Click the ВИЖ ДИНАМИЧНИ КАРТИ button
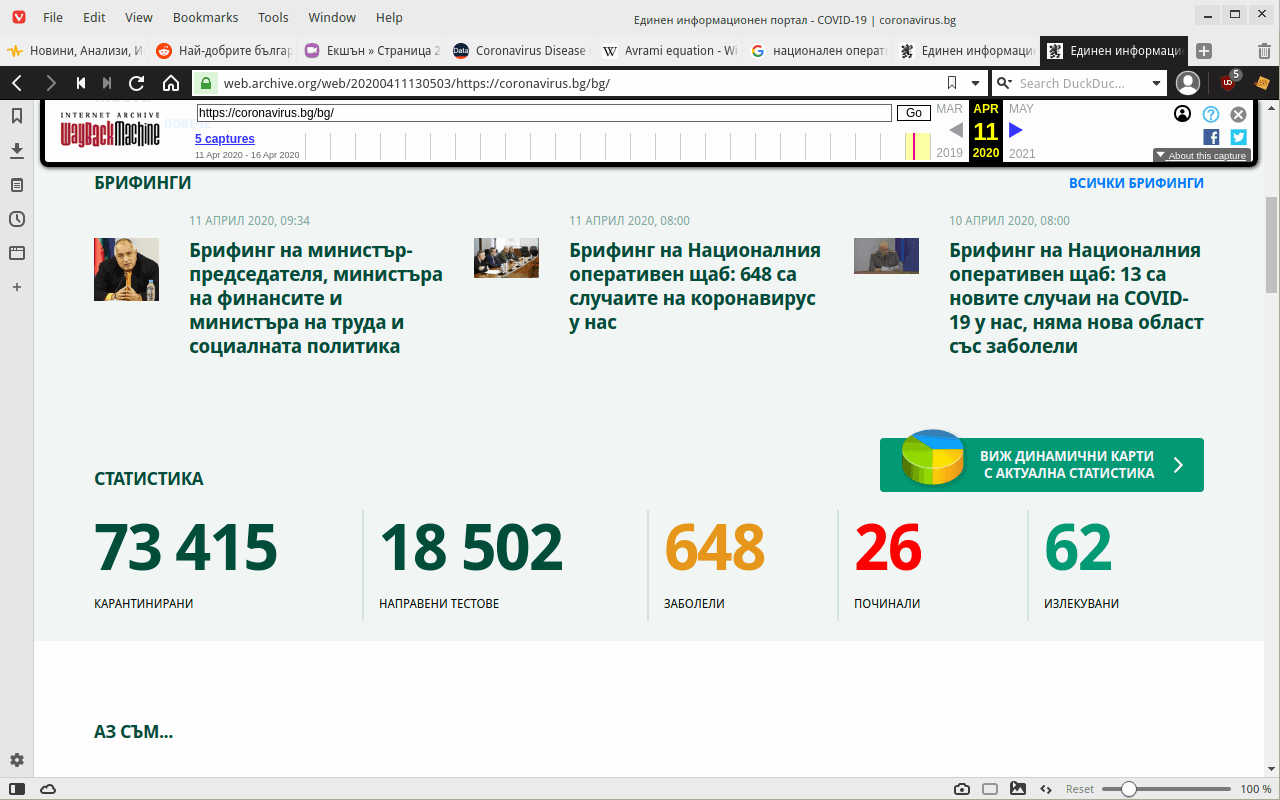The height and width of the screenshot is (800, 1280). [1041, 465]
